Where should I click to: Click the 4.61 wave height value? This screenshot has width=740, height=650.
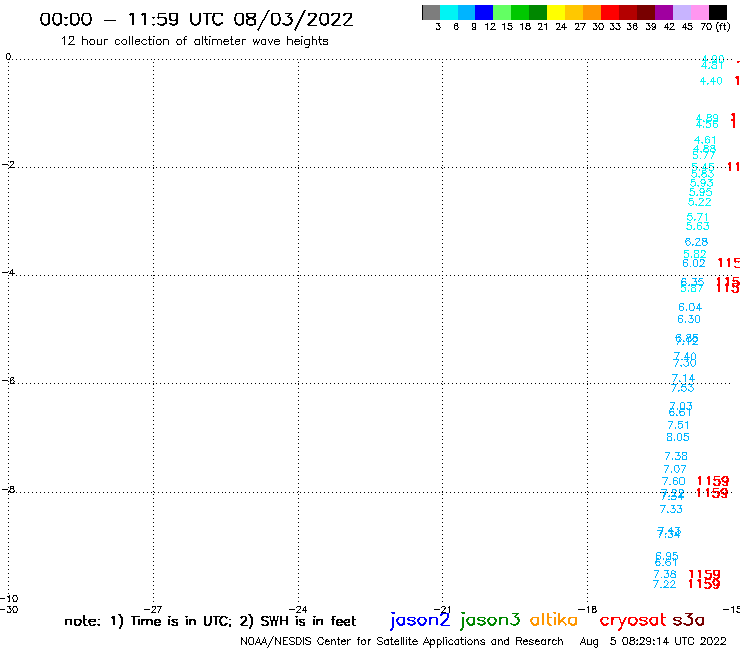pos(705,140)
